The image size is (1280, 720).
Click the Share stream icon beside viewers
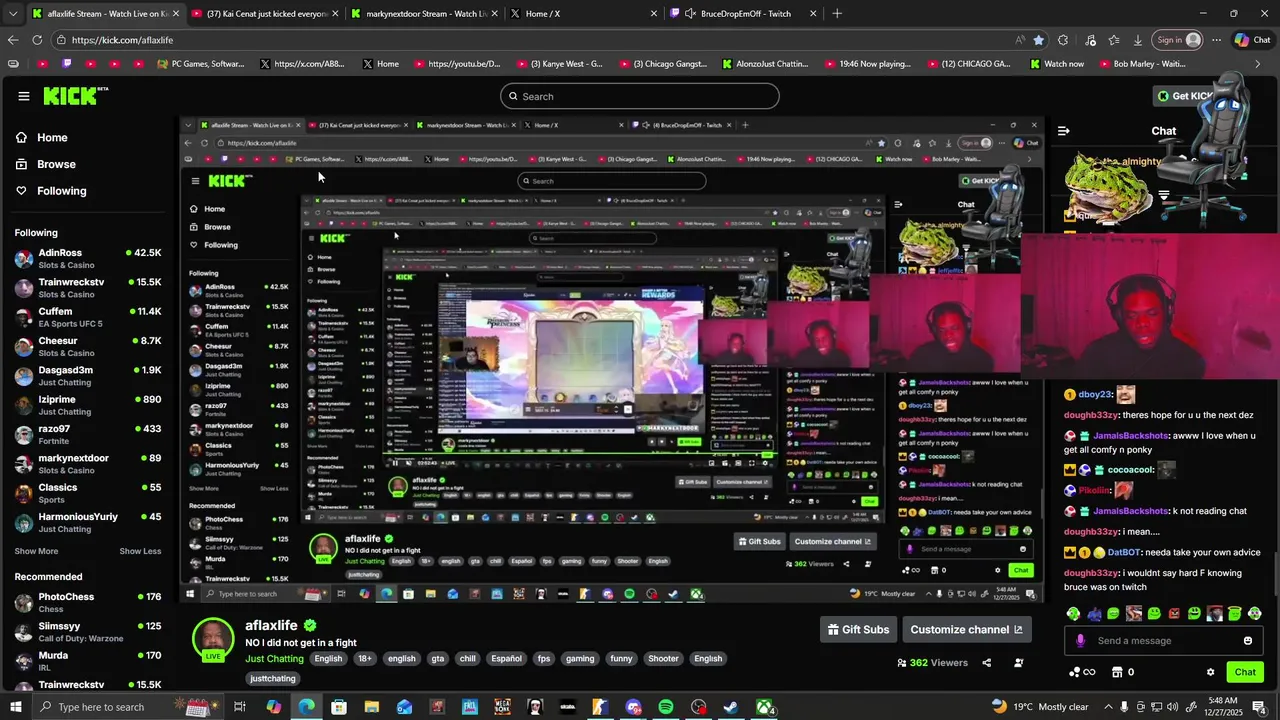(x=986, y=663)
